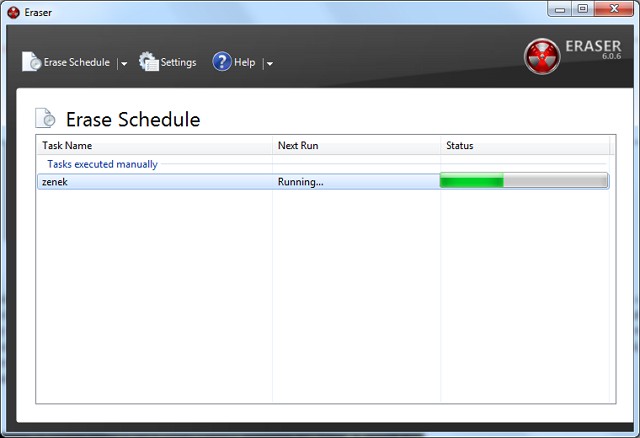Screen dimensions: 640x438
Task: Click the Erase Schedule toolbar label
Action: point(77,62)
